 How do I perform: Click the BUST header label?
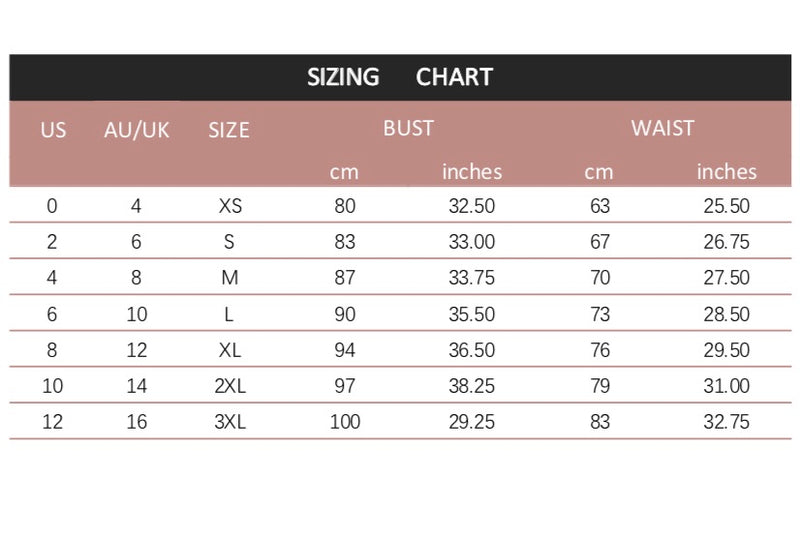coord(409,128)
